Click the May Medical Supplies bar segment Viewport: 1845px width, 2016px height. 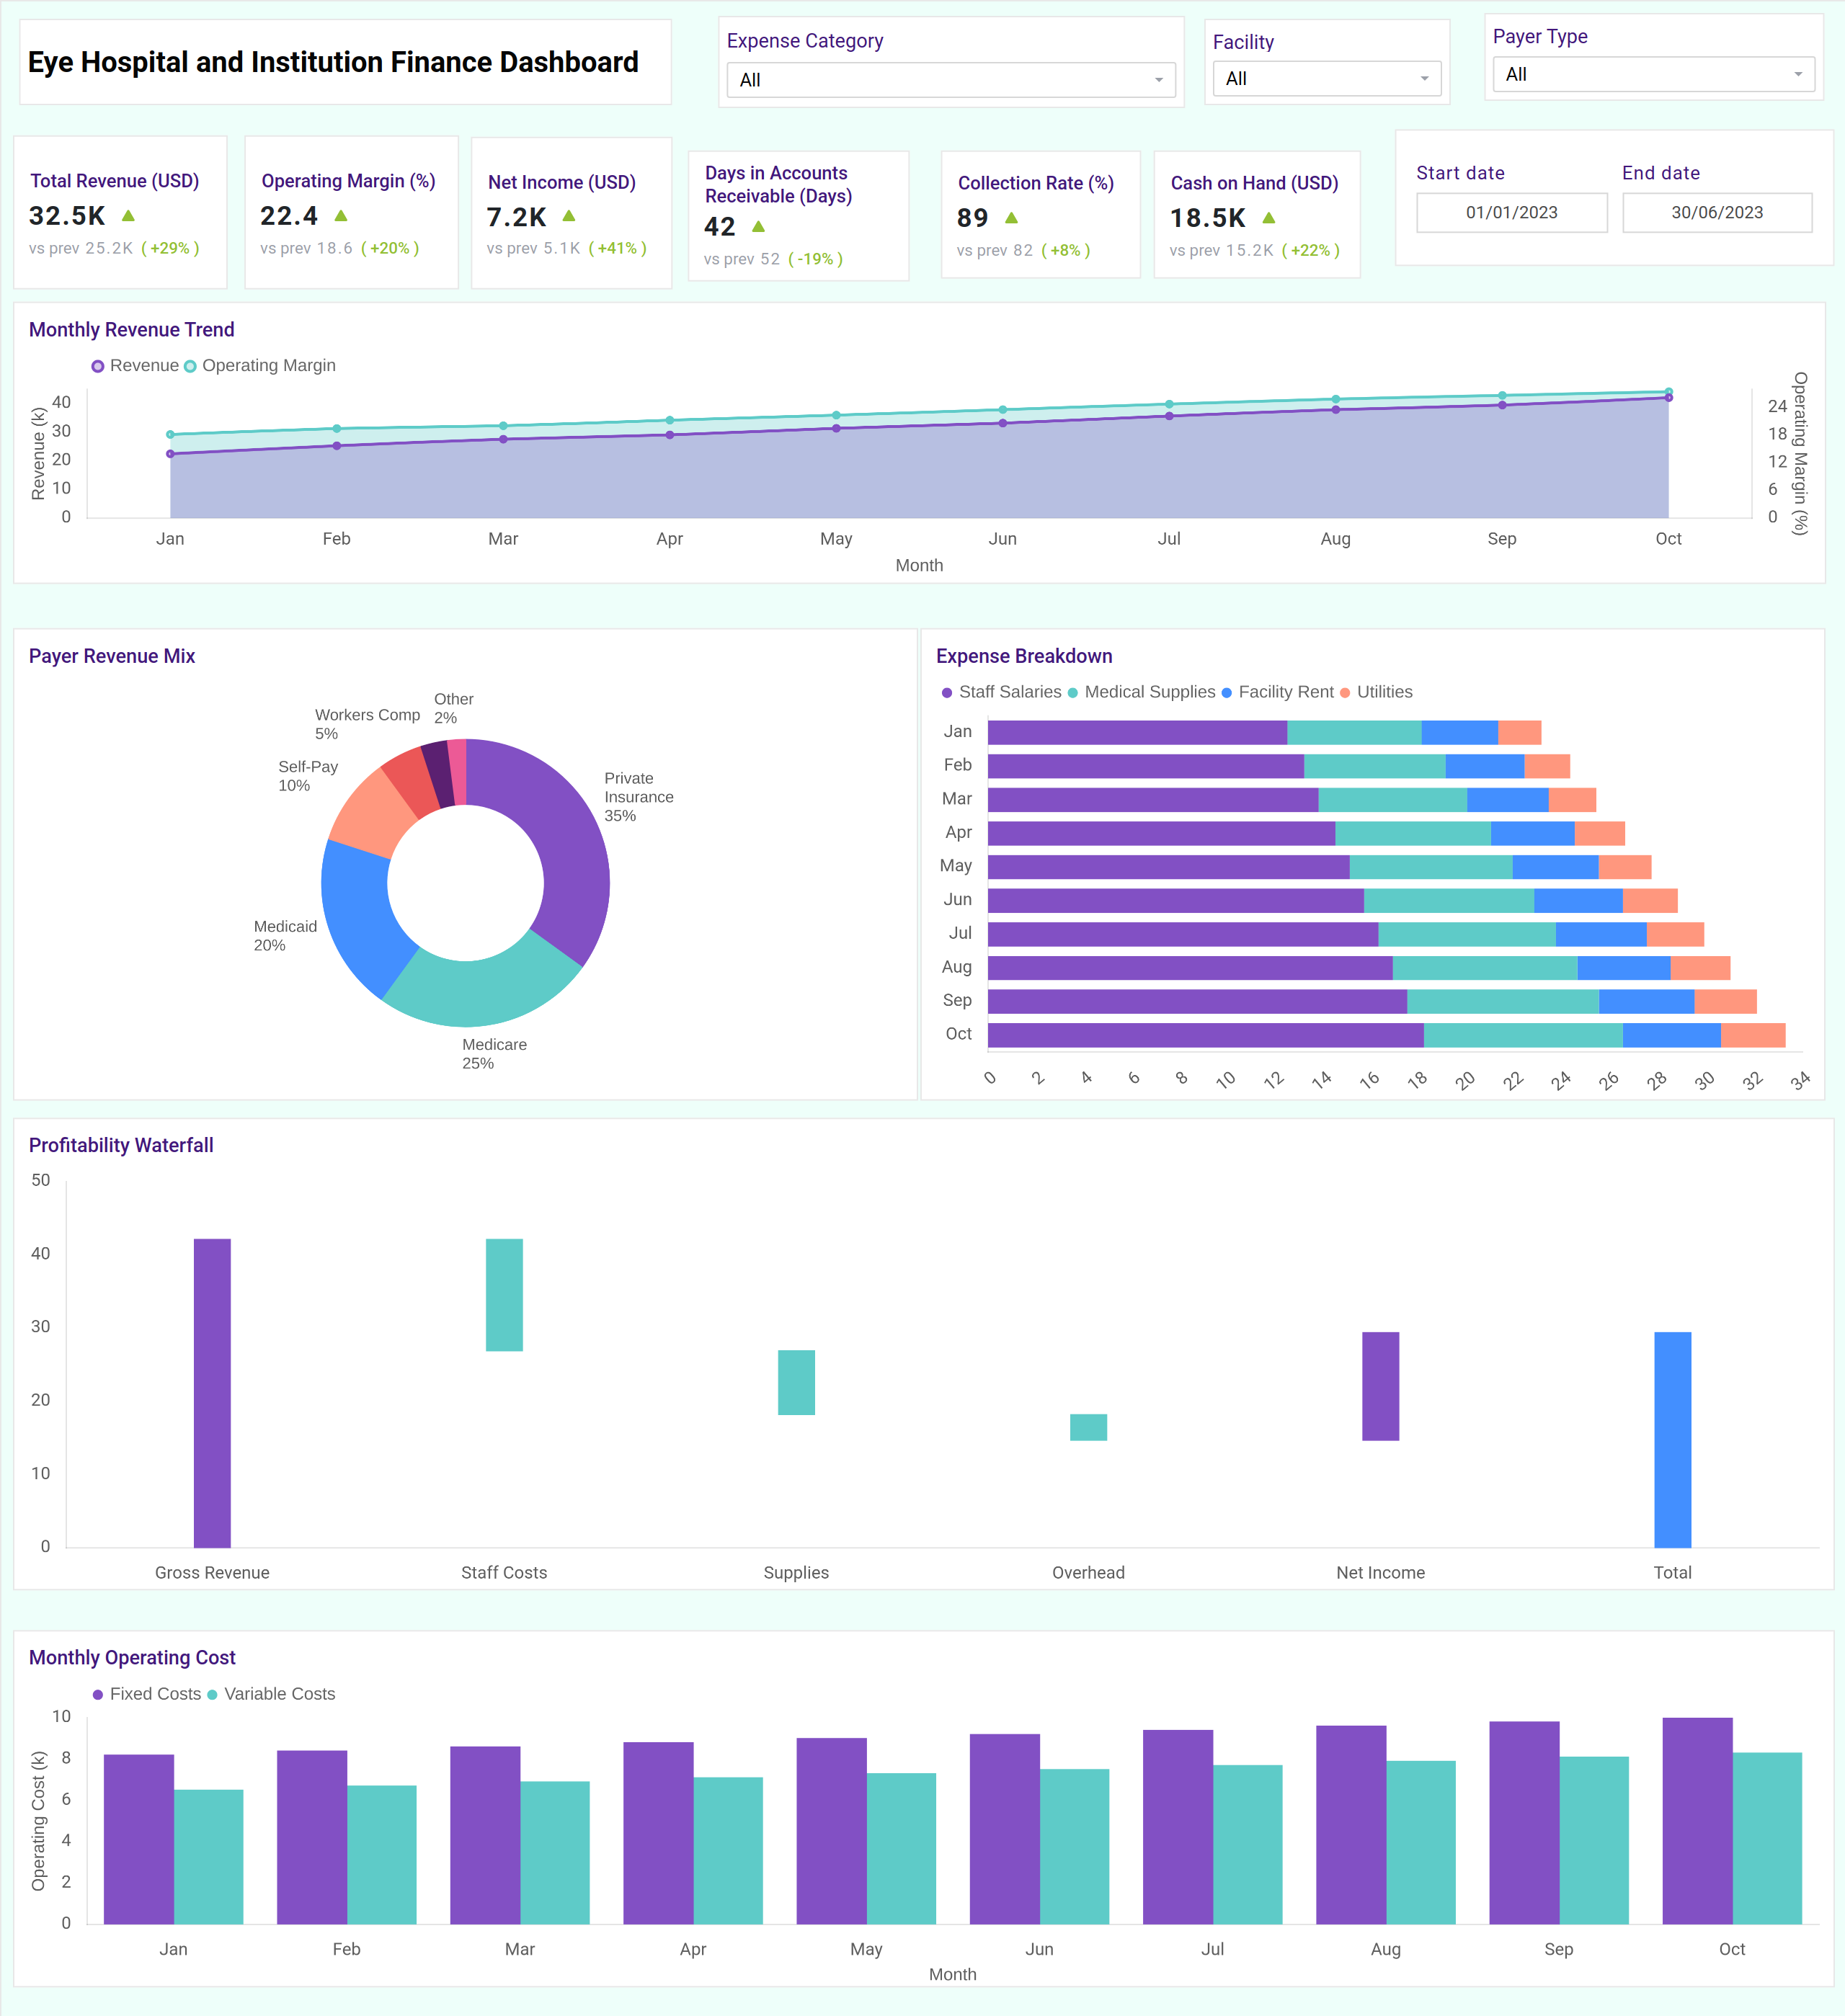(1431, 867)
